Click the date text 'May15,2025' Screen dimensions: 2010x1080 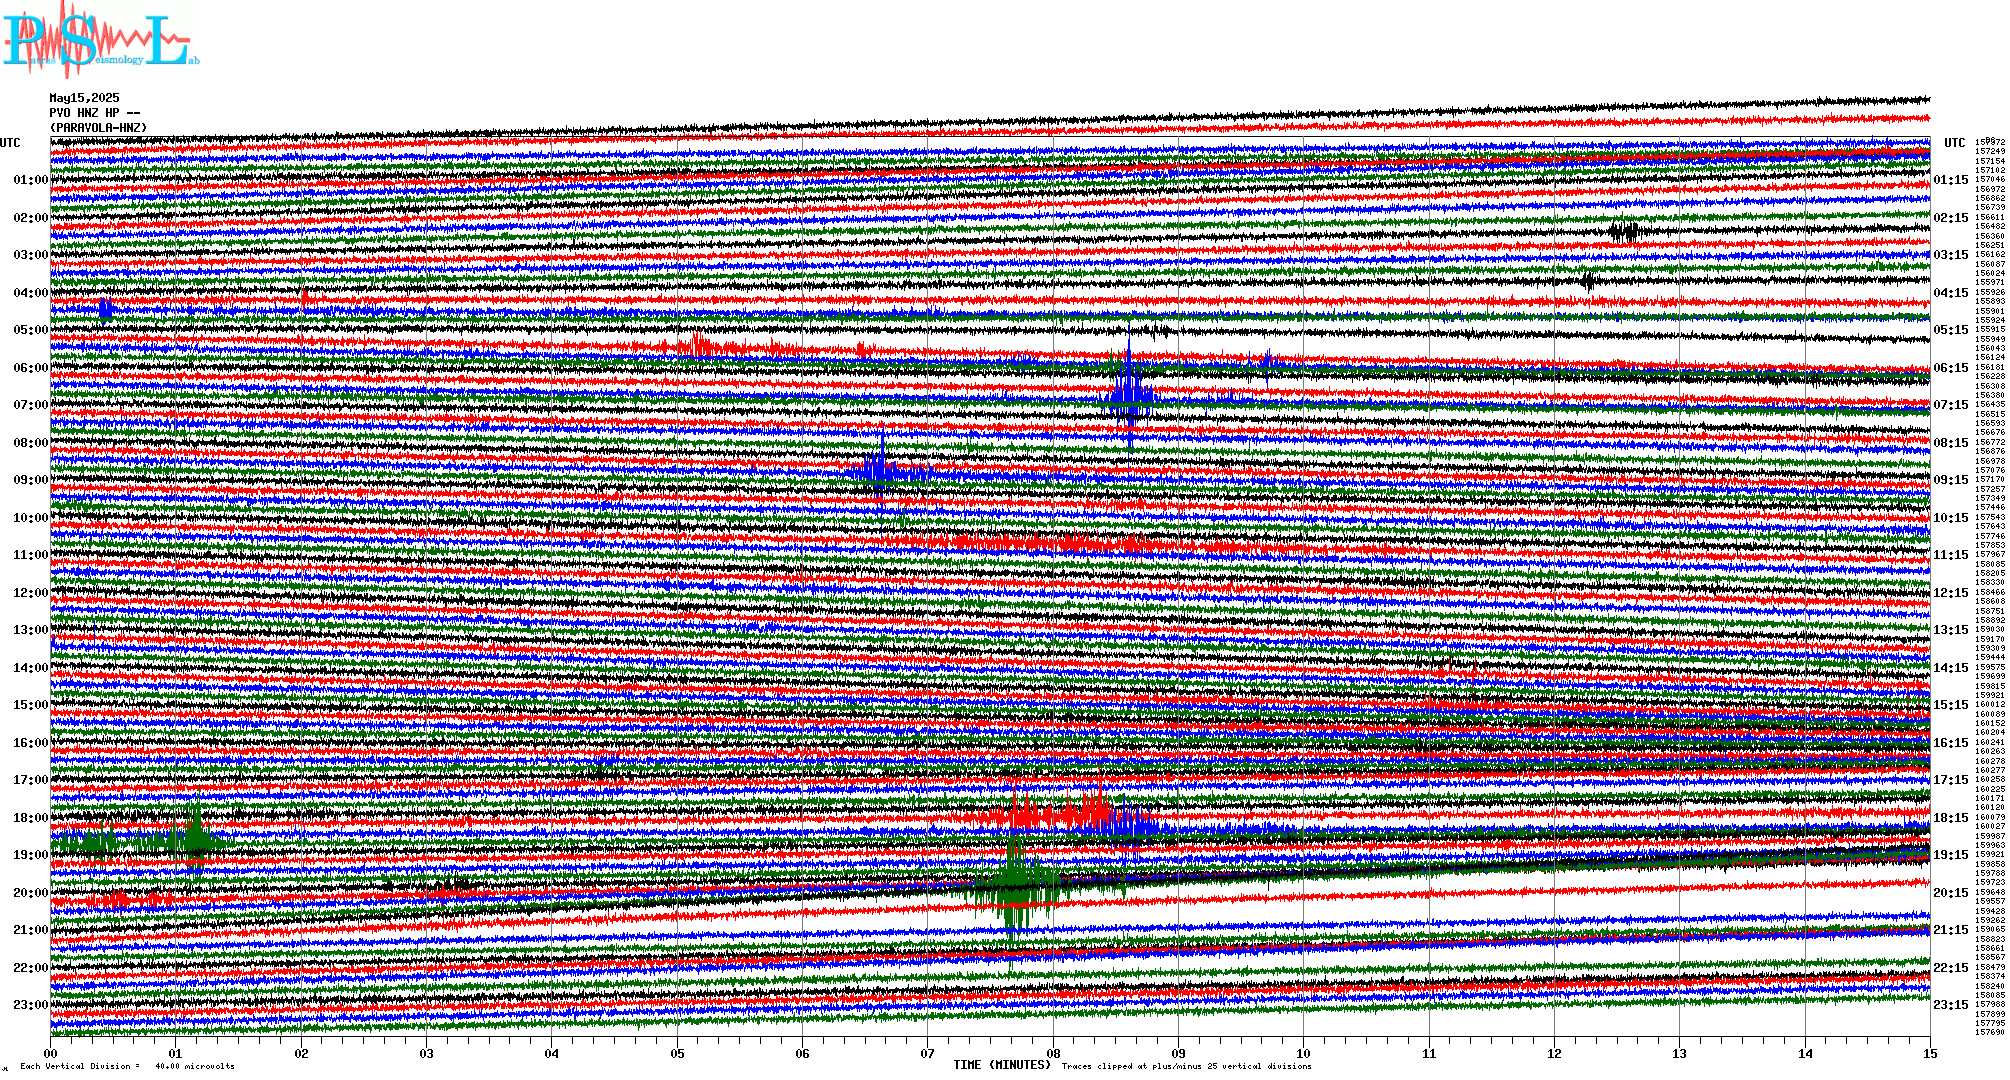(x=84, y=98)
